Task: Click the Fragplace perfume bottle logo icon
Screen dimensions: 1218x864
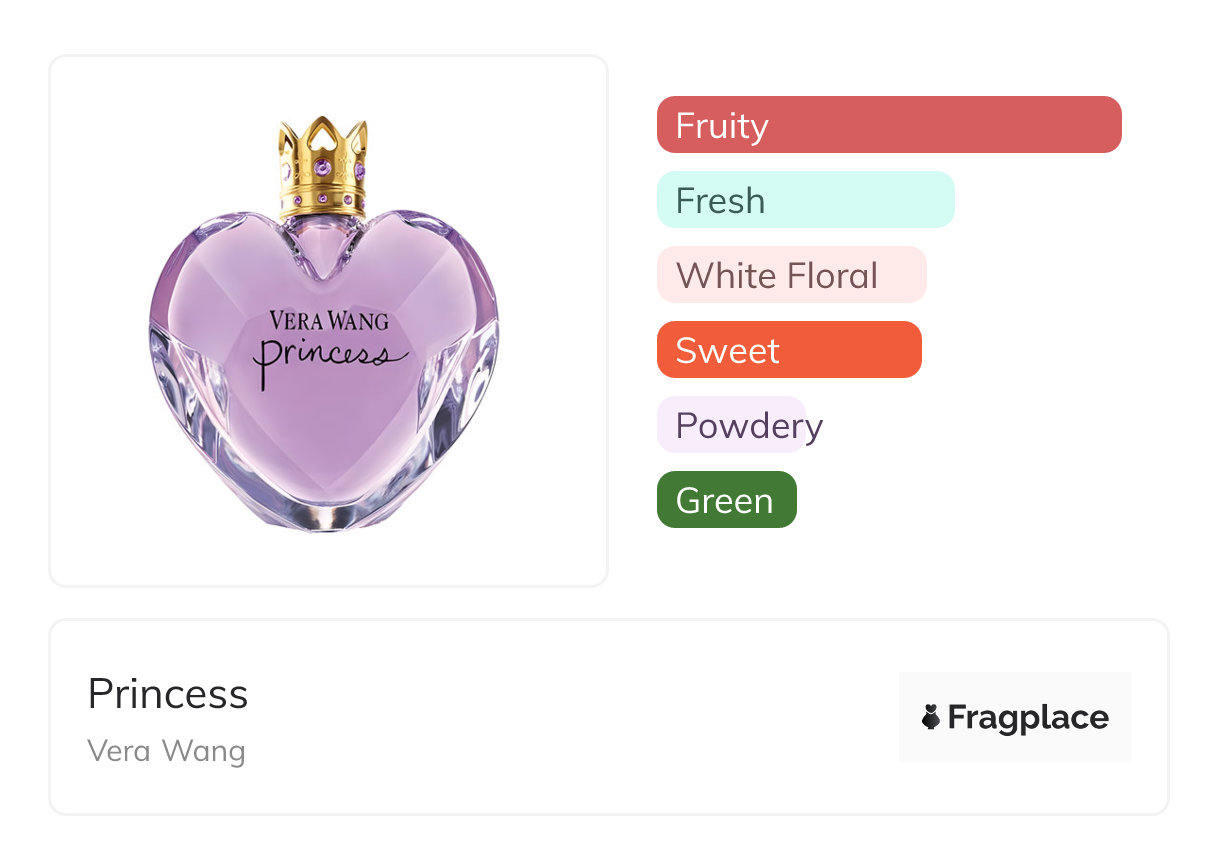Action: pos(931,717)
